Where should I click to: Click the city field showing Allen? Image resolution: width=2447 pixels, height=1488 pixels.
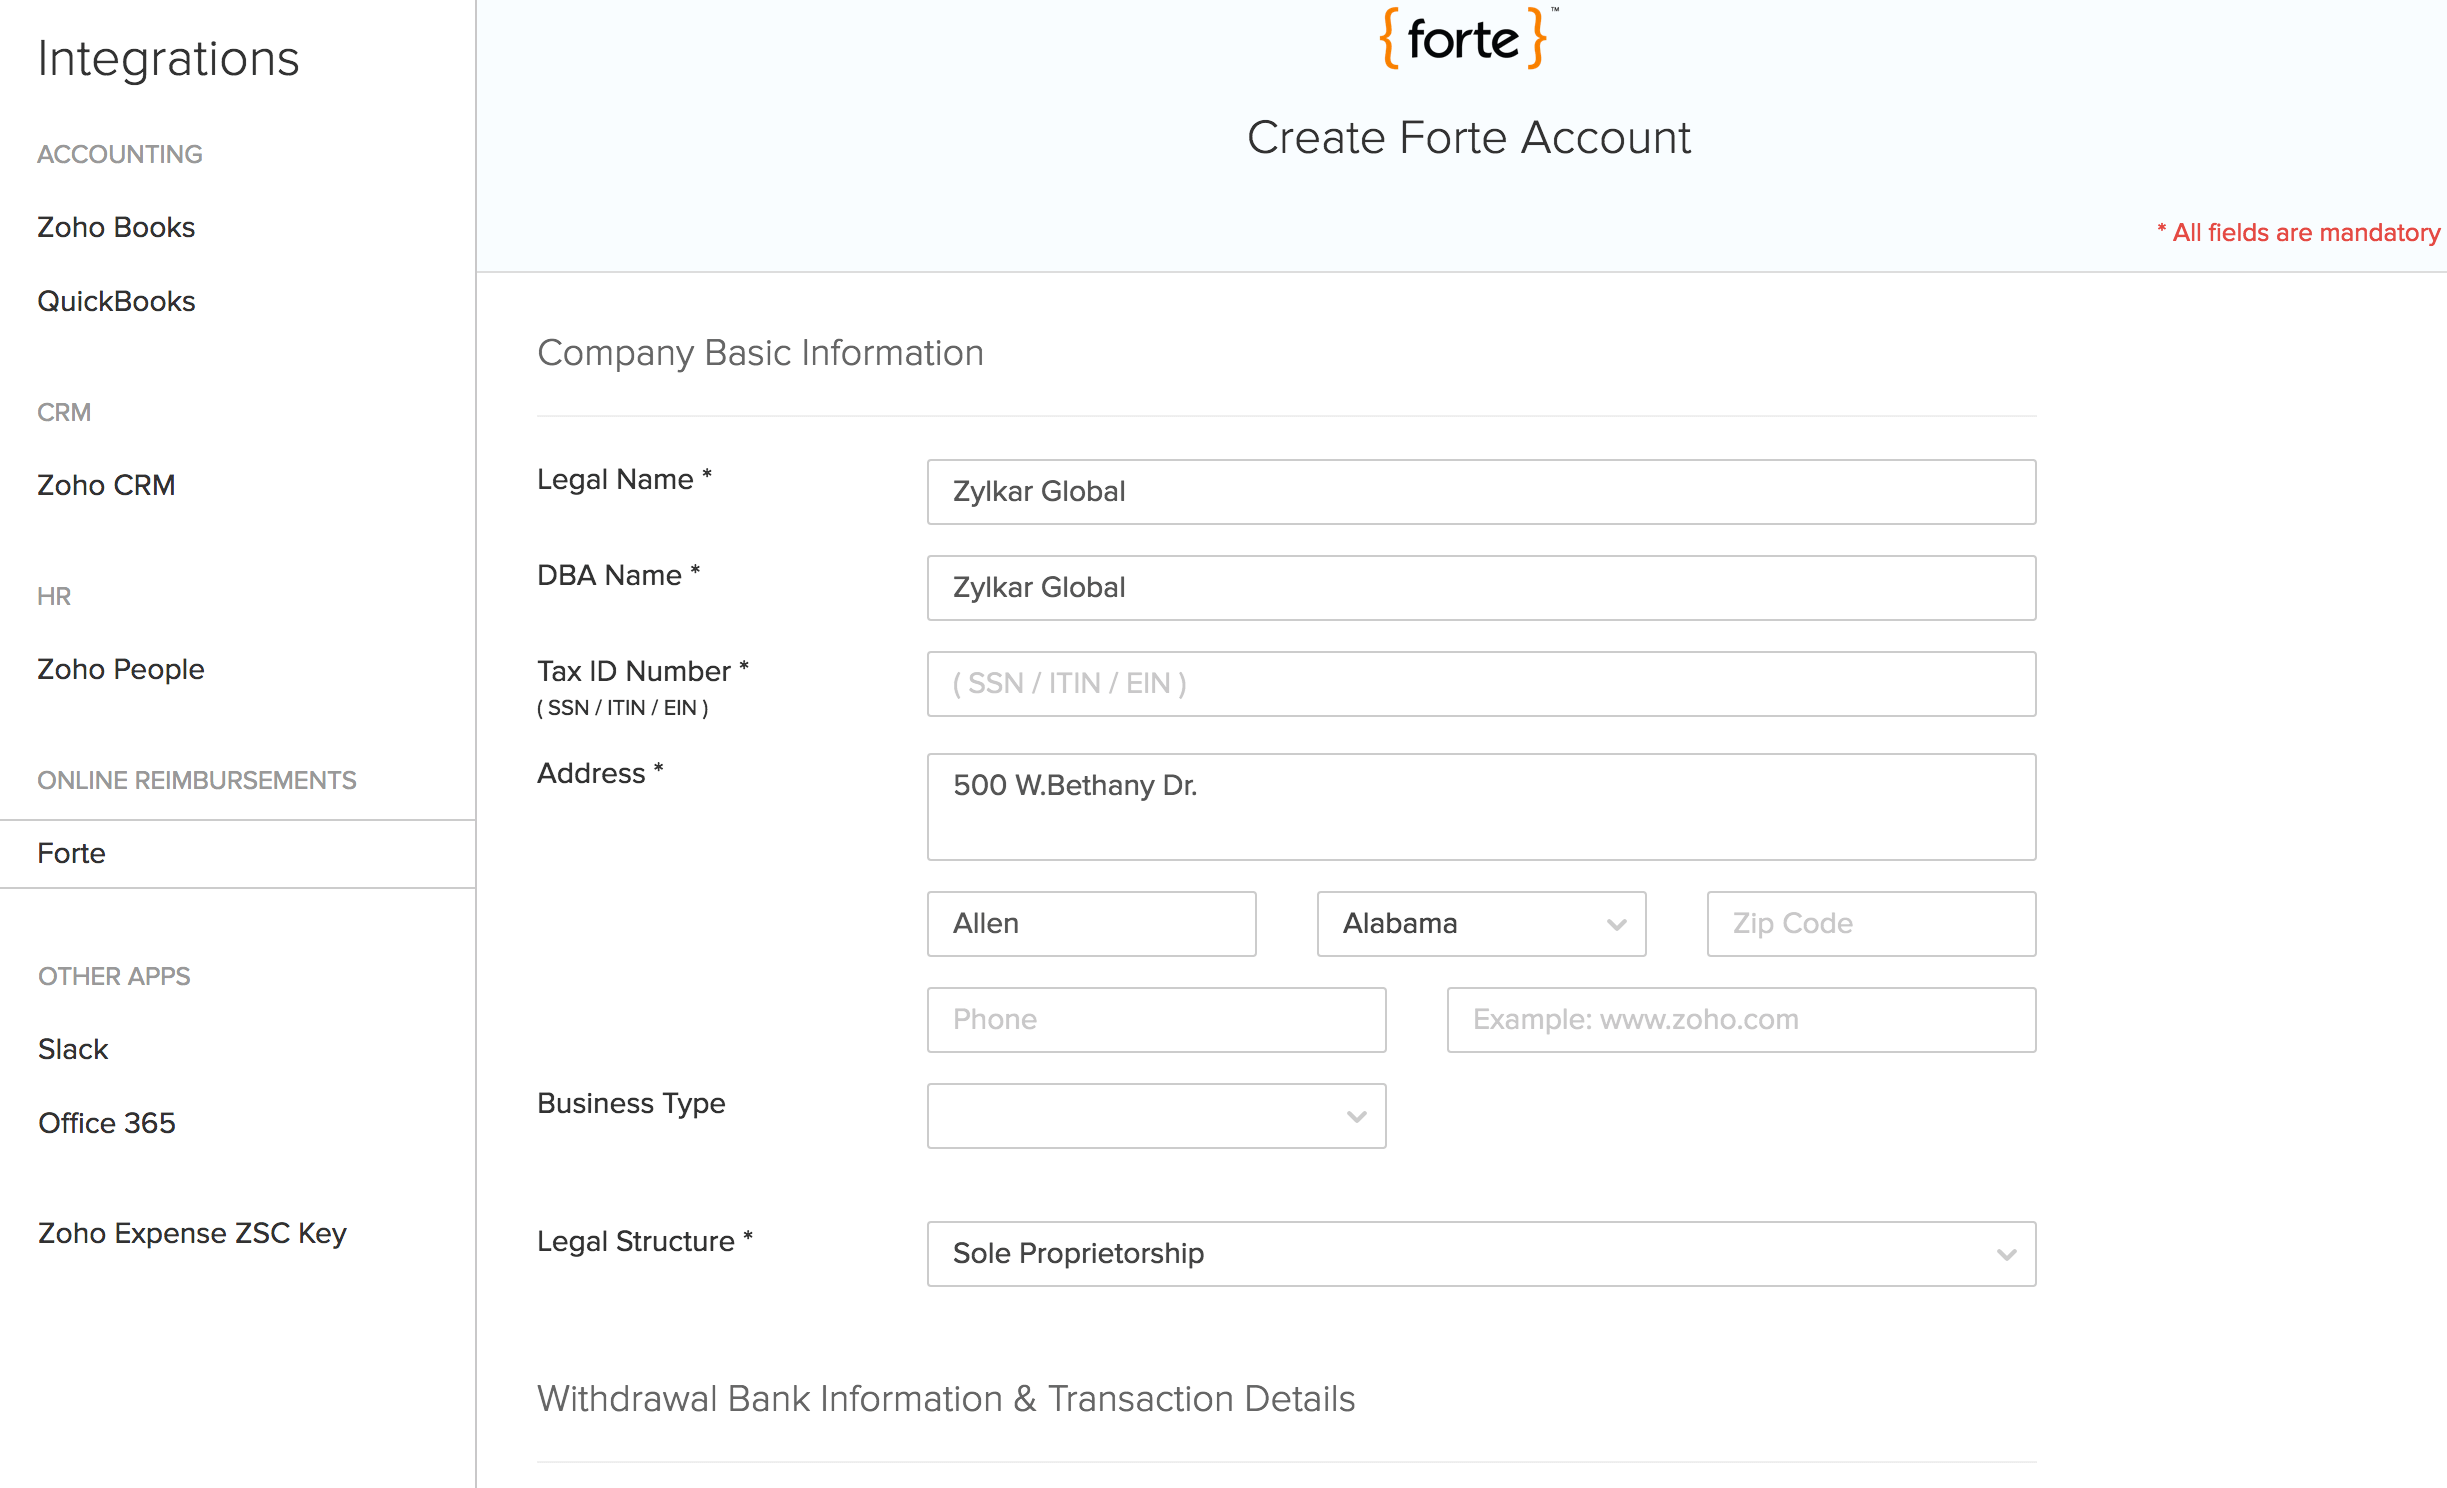(1090, 923)
